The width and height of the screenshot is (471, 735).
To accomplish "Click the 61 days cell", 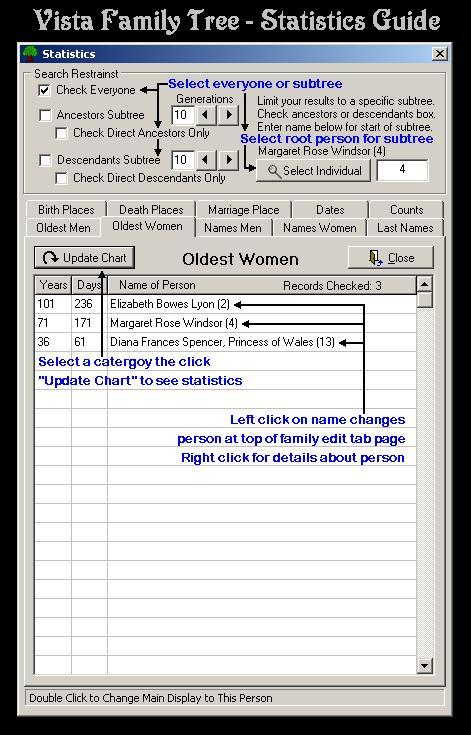I will coord(89,342).
